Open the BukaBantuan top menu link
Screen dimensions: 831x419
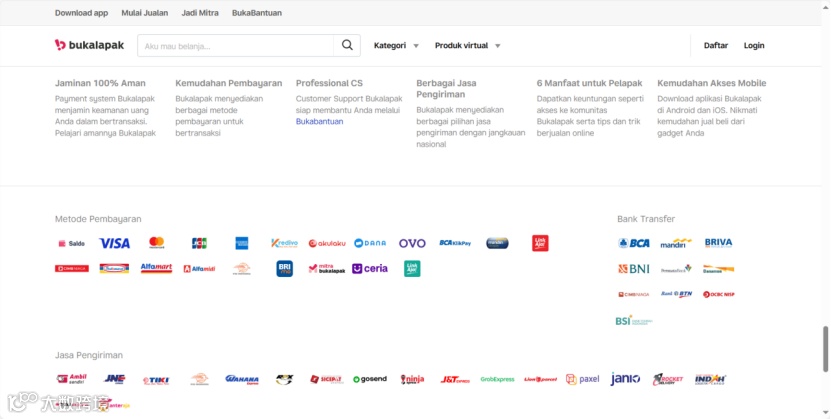pos(256,13)
